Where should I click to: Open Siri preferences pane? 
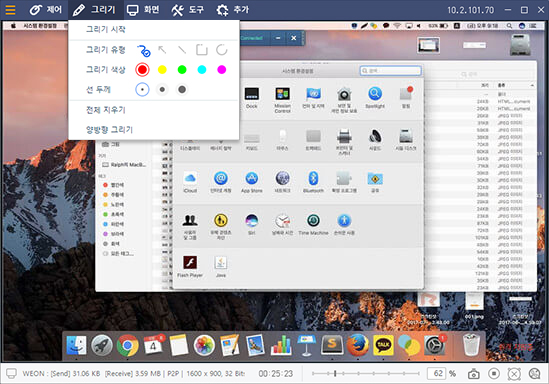pyautogui.click(x=251, y=224)
